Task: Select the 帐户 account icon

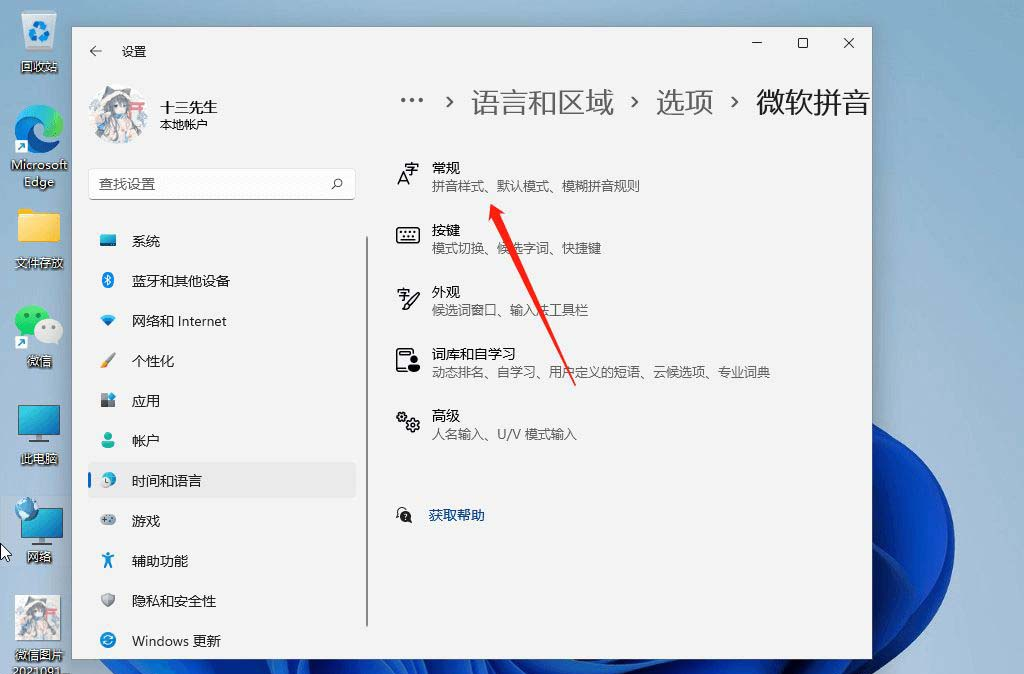Action: pyautogui.click(x=108, y=440)
